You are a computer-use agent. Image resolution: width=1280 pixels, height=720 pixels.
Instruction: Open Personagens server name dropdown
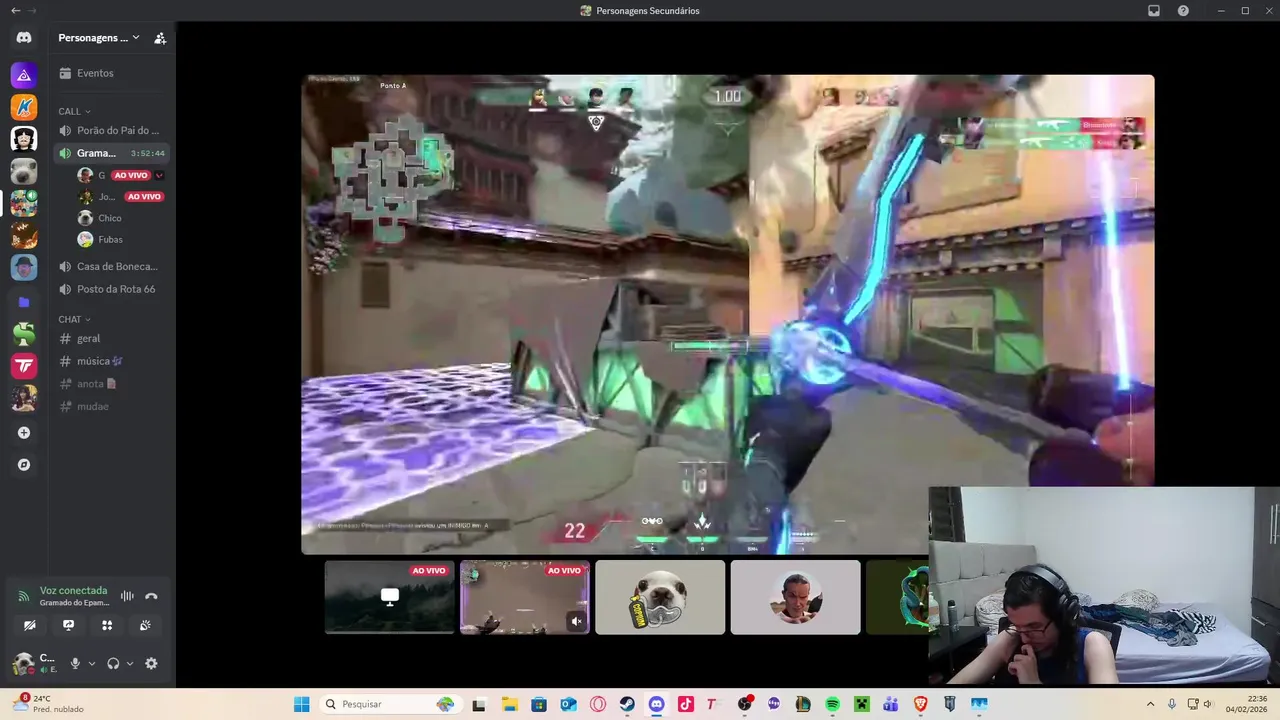click(x=98, y=38)
